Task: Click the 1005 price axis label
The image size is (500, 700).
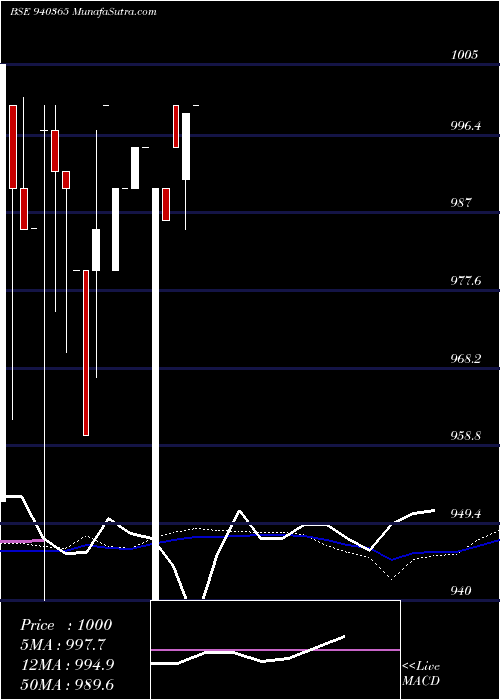Action: click(x=464, y=55)
